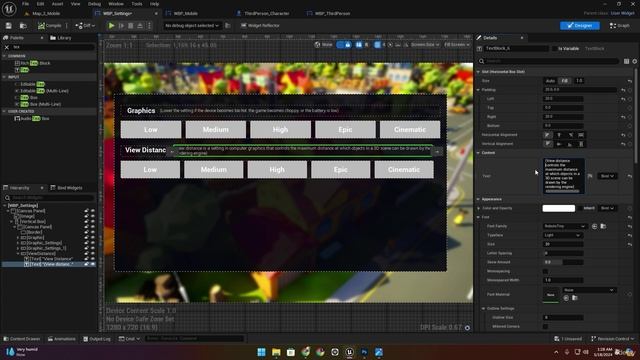
Task: Click the Stop simulation button
Action: 131,25
